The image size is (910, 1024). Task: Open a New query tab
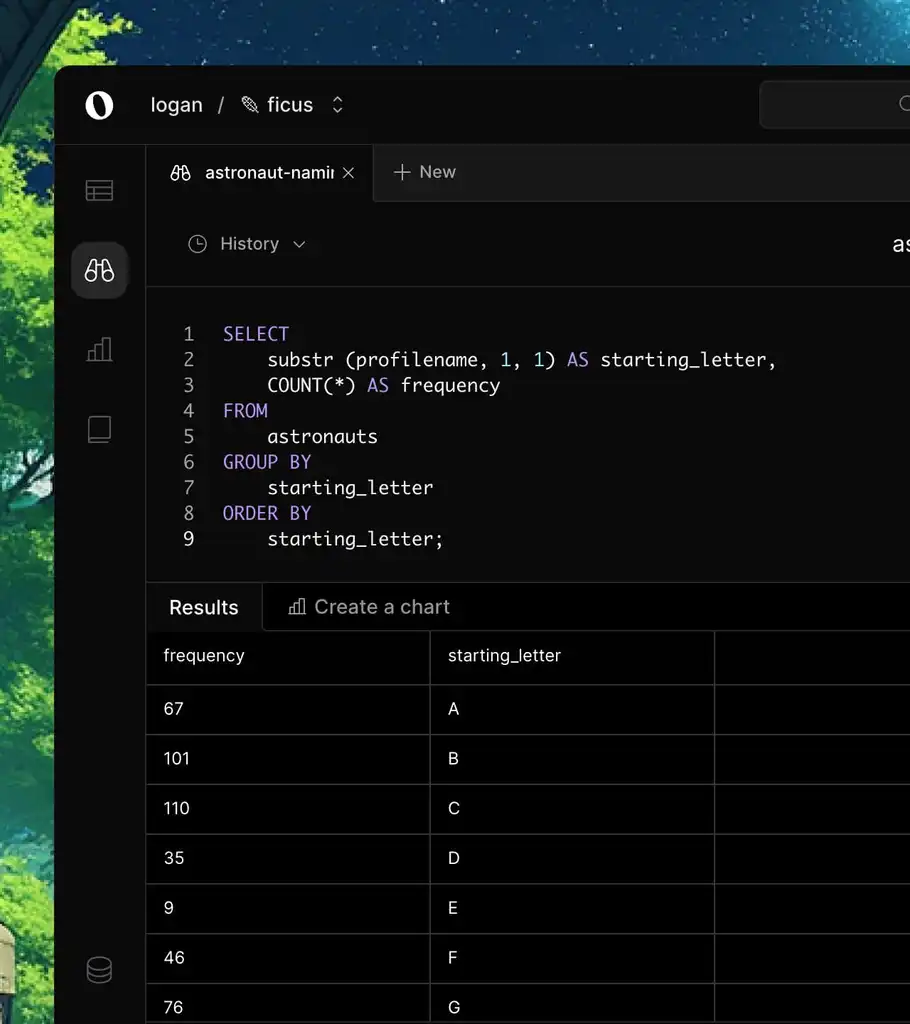[425, 172]
